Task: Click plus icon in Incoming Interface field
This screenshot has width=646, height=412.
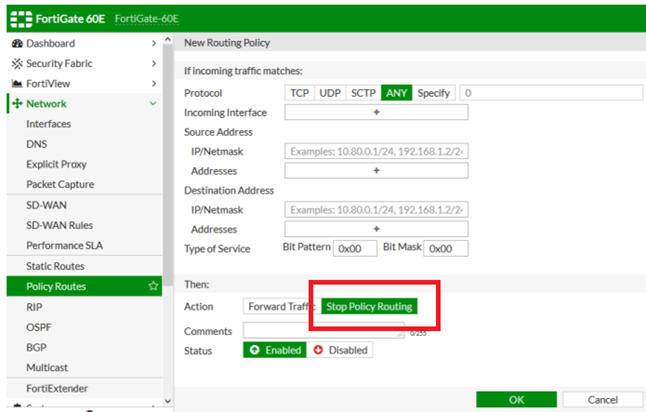Action: point(376,113)
